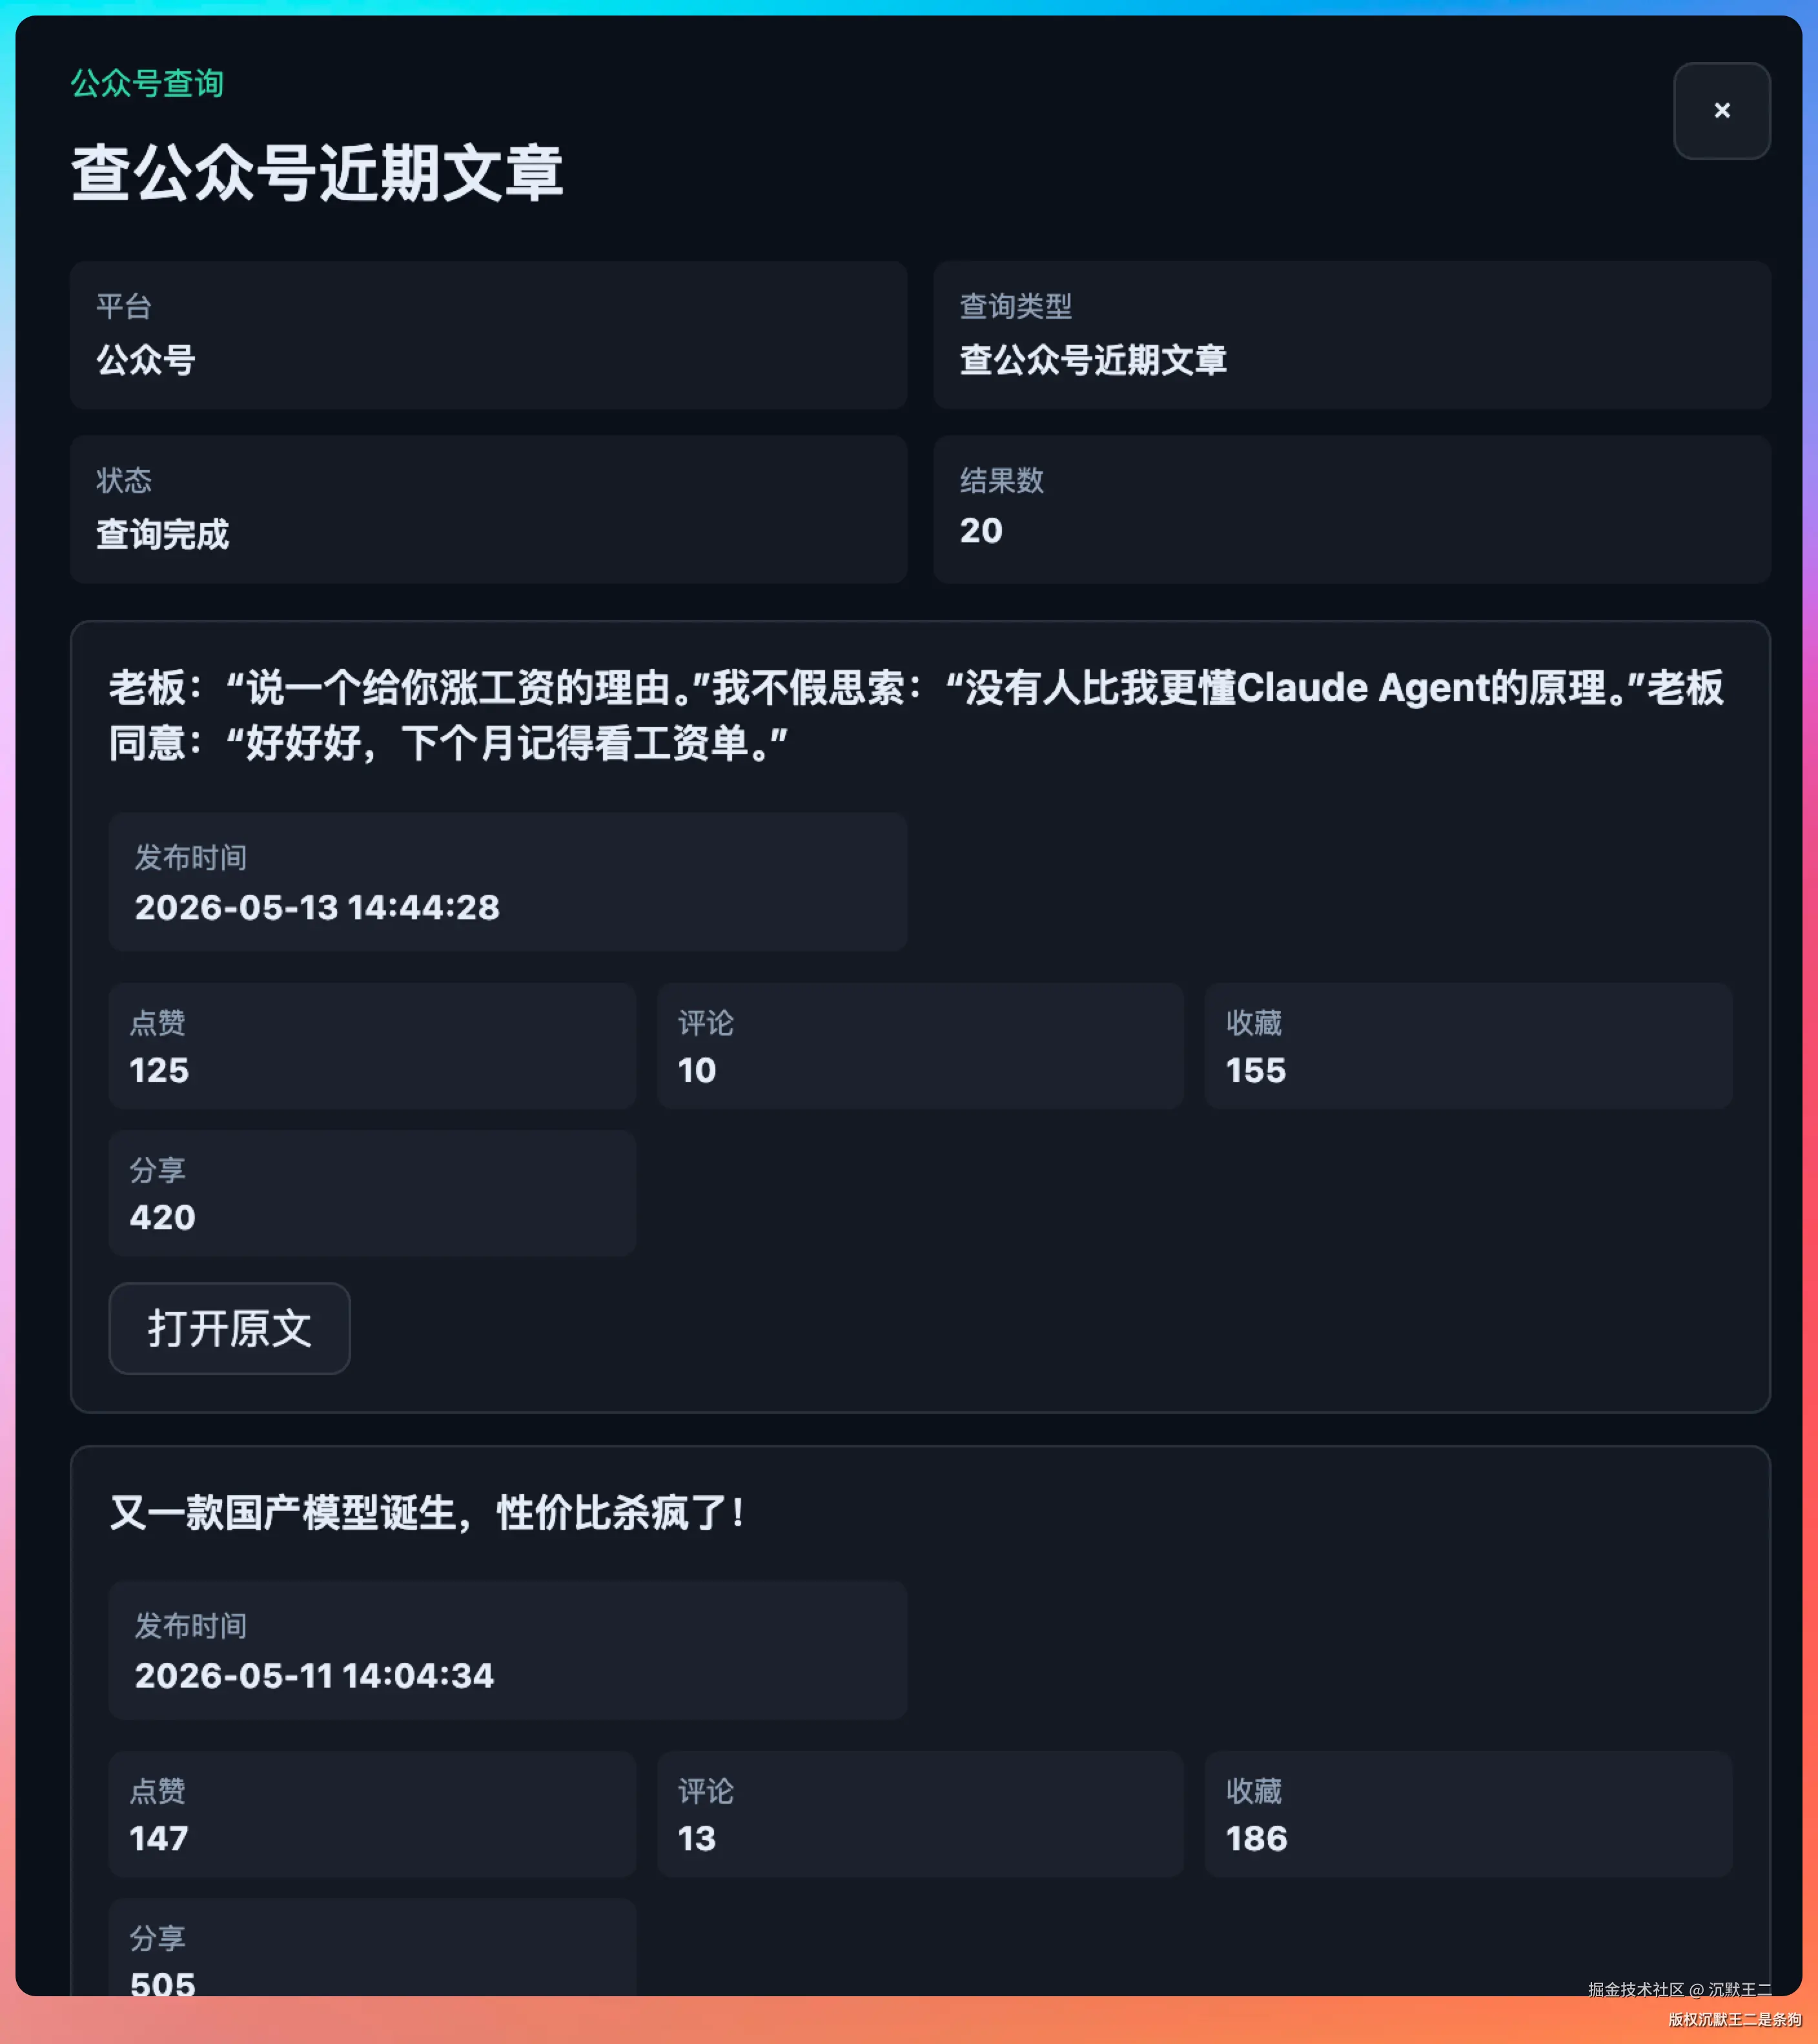1818x2044 pixels.
Task: Click the publish time 2026-05-11 14:04:34 field
Action: coord(508,1650)
